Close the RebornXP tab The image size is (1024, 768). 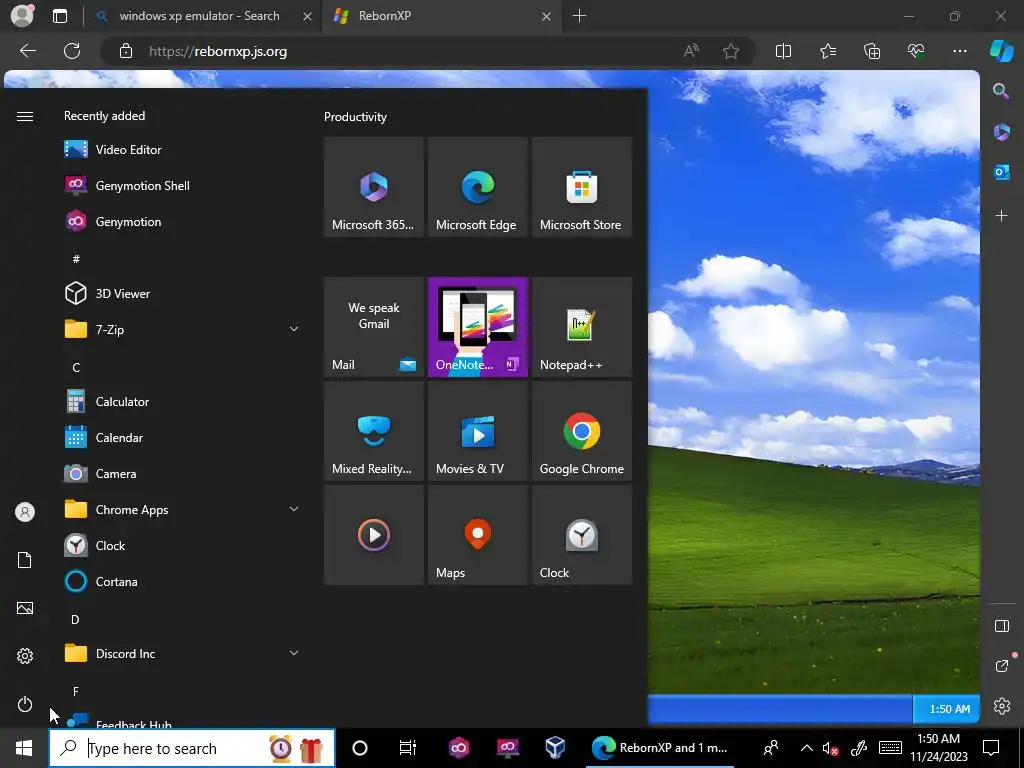[547, 16]
